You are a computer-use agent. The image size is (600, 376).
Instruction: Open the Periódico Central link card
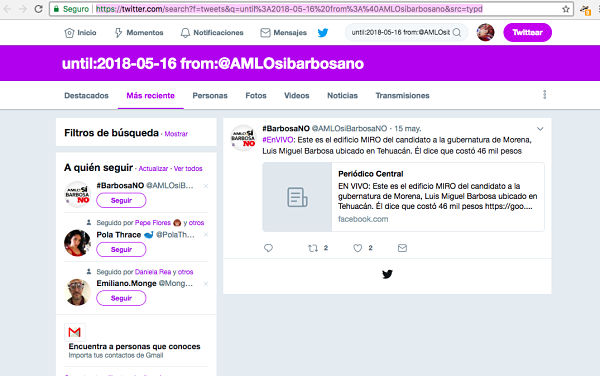[x=403, y=197]
